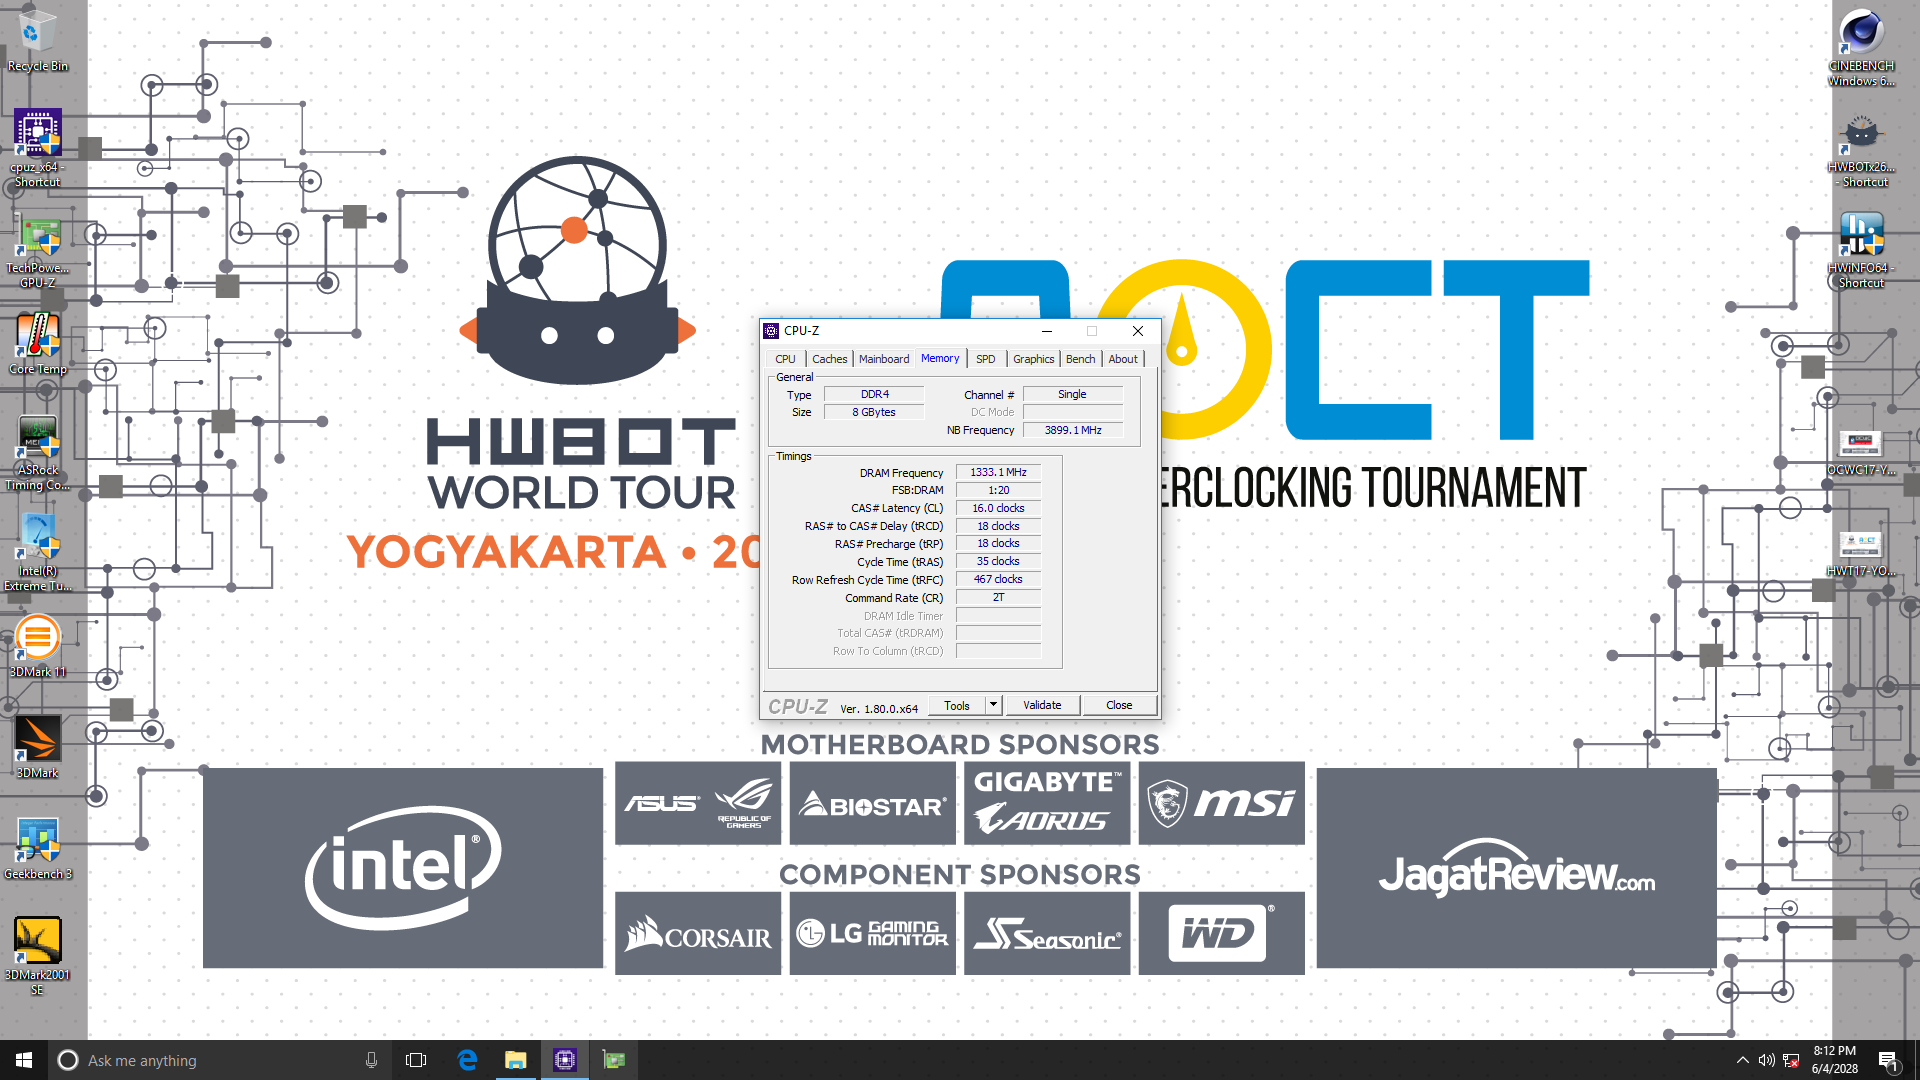The height and width of the screenshot is (1080, 1920).
Task: Open the Action Center notifications icon
Action: [1889, 1060]
